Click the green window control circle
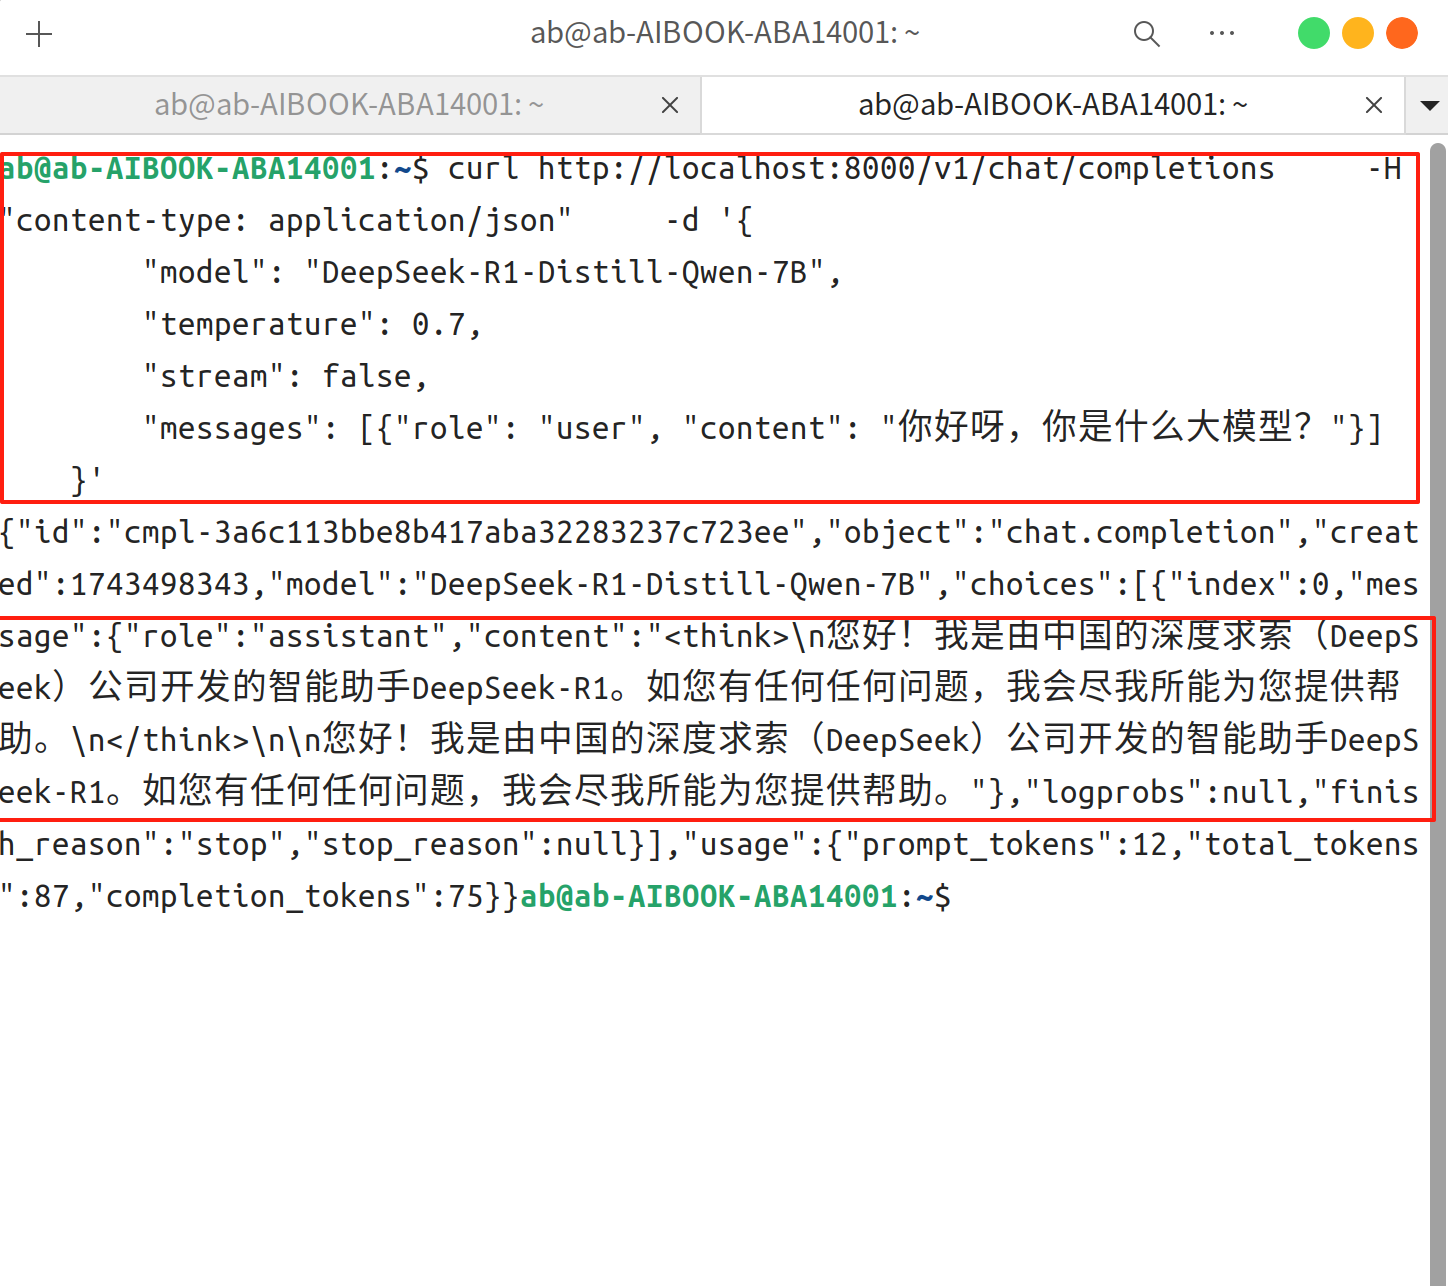The image size is (1448, 1286). [x=1313, y=32]
